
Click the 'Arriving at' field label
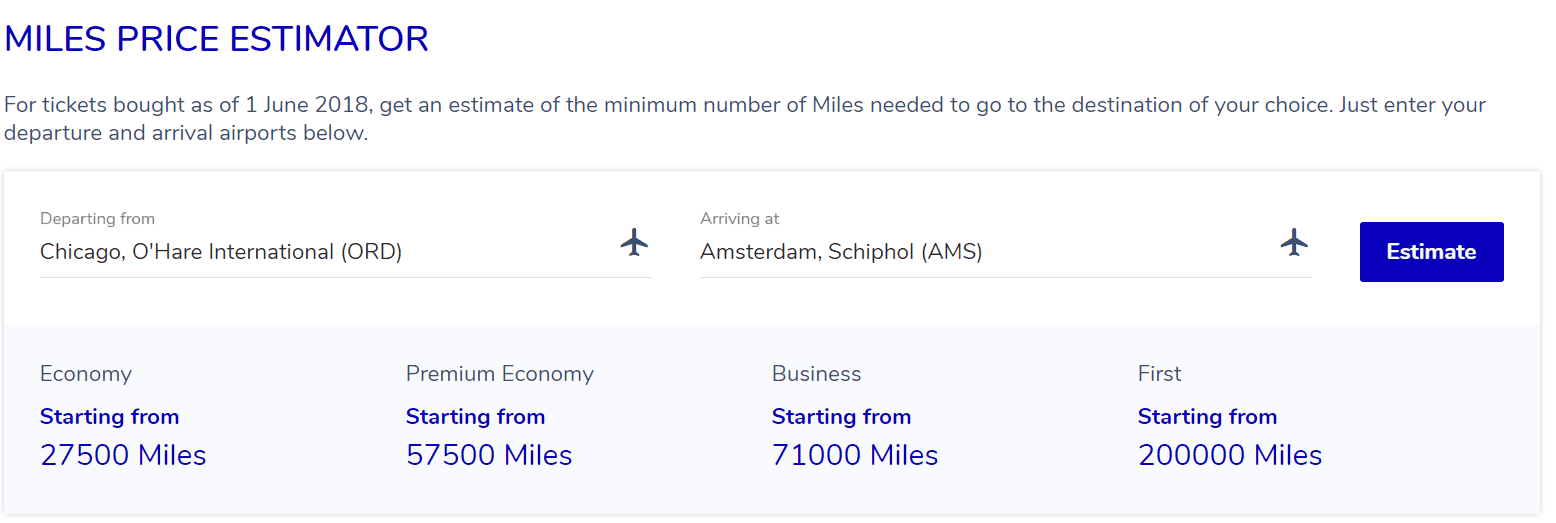coord(739,219)
